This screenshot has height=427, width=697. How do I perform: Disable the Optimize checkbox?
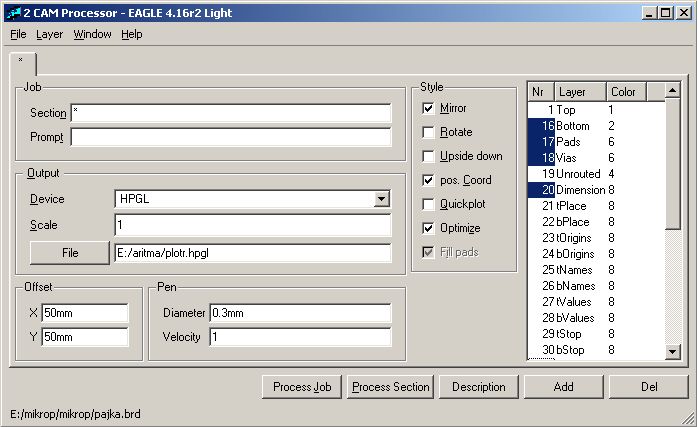click(428, 228)
